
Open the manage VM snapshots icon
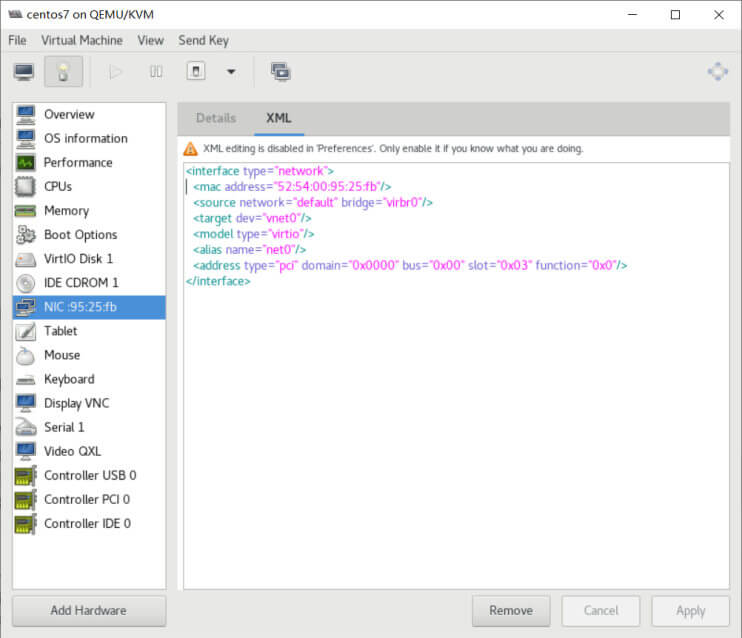coord(281,72)
